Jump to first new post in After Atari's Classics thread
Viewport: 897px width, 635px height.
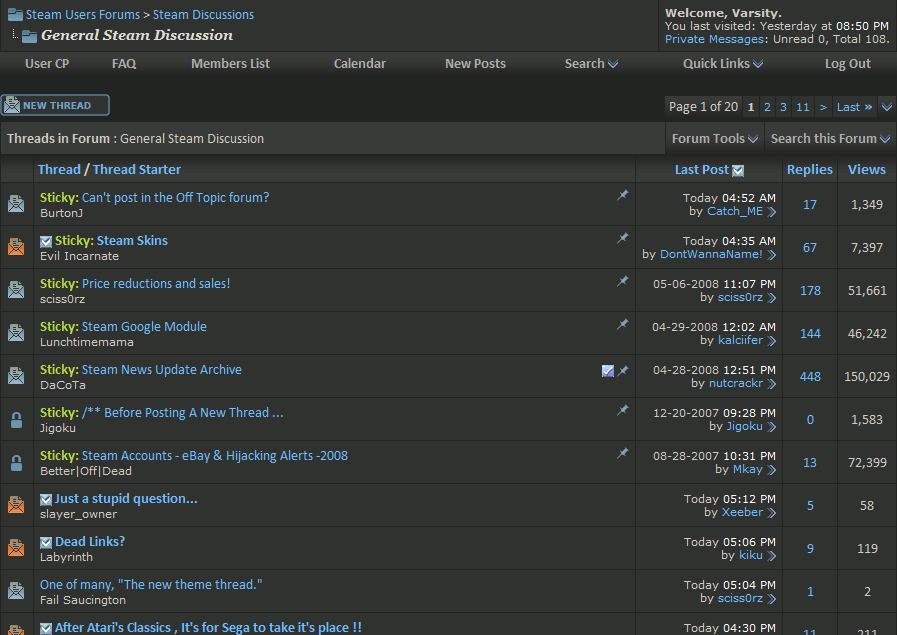(46, 629)
